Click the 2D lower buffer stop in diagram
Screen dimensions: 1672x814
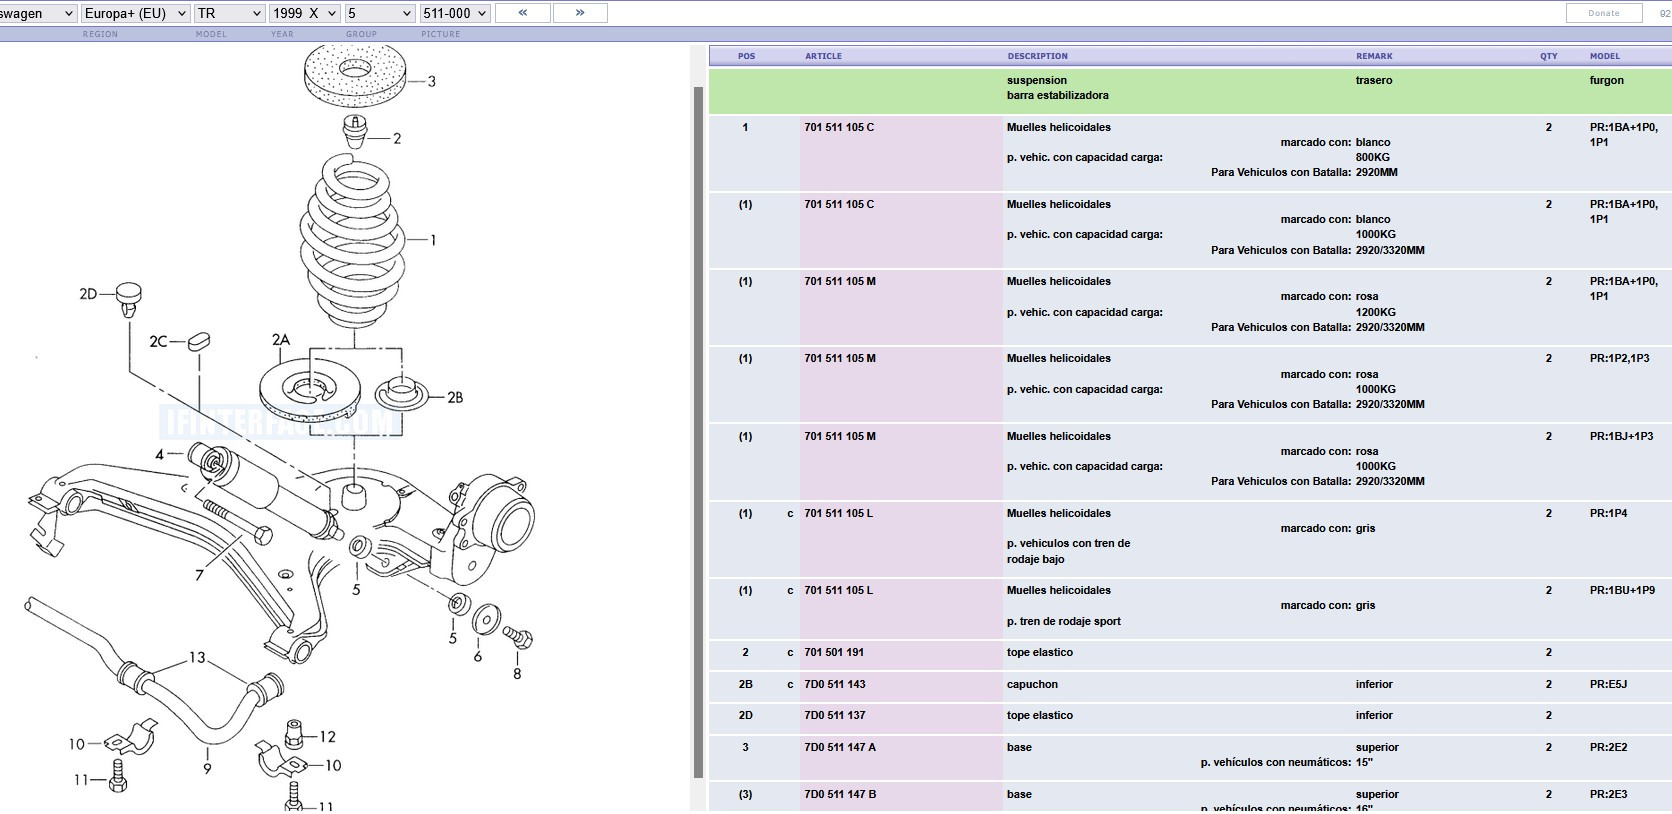tap(129, 298)
